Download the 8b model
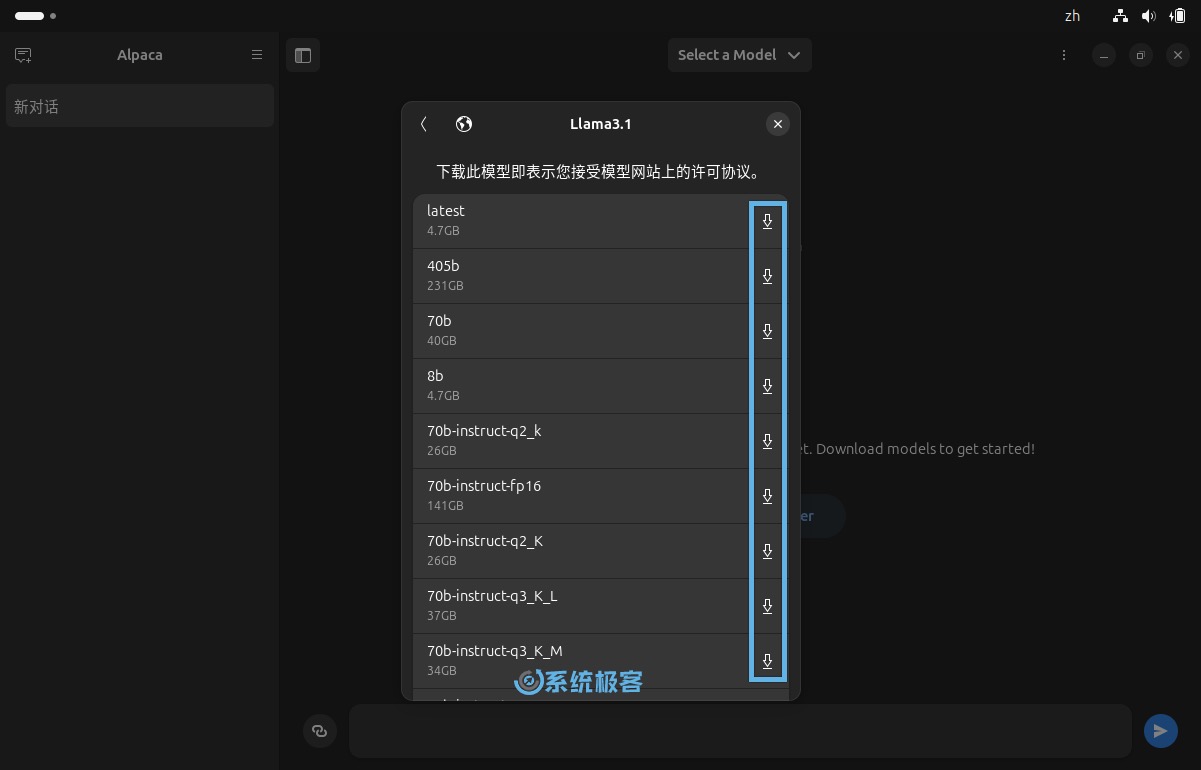This screenshot has width=1201, height=770. (x=767, y=386)
